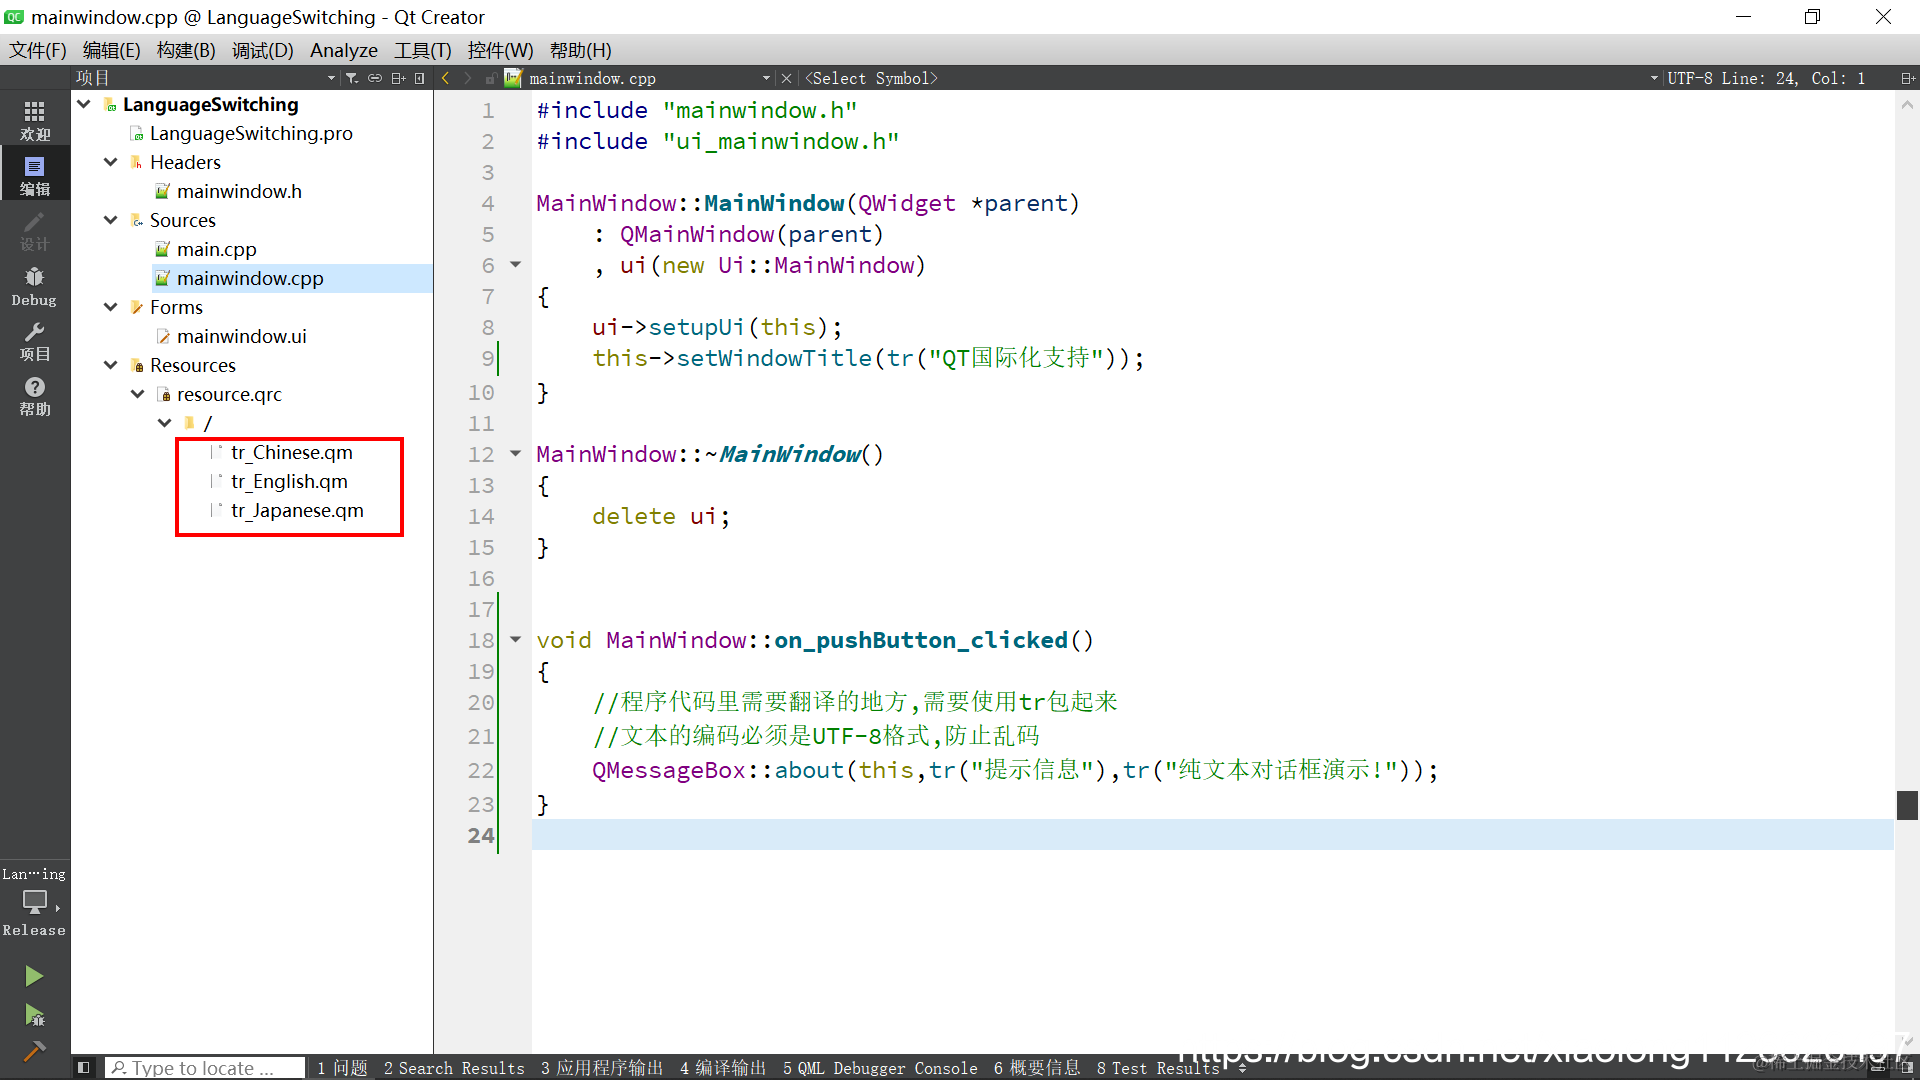Viewport: 1920px width, 1080px height.
Task: Collapse the resource.qrc node
Action: 138,394
